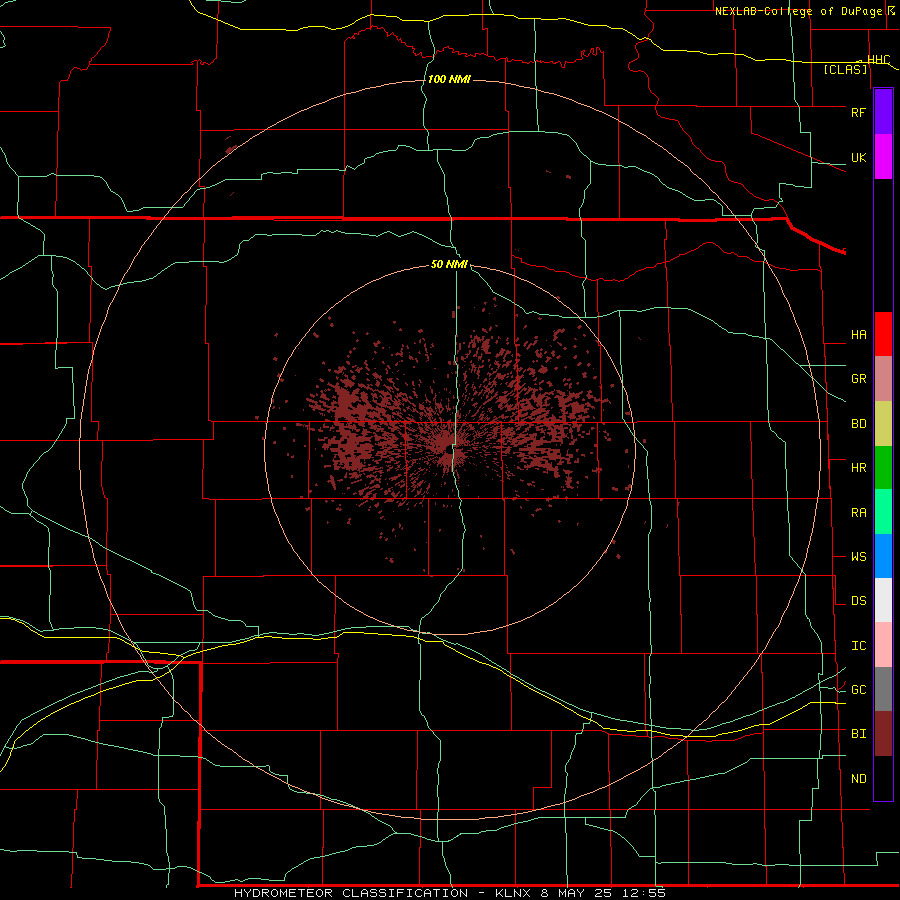This screenshot has width=900, height=900.
Task: Click the GR legend label
Action: tap(858, 379)
